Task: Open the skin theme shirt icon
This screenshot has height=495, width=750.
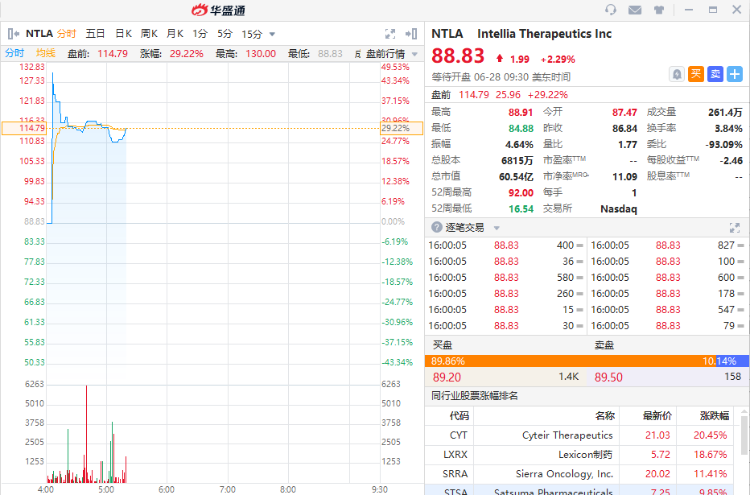Action: coord(659,10)
